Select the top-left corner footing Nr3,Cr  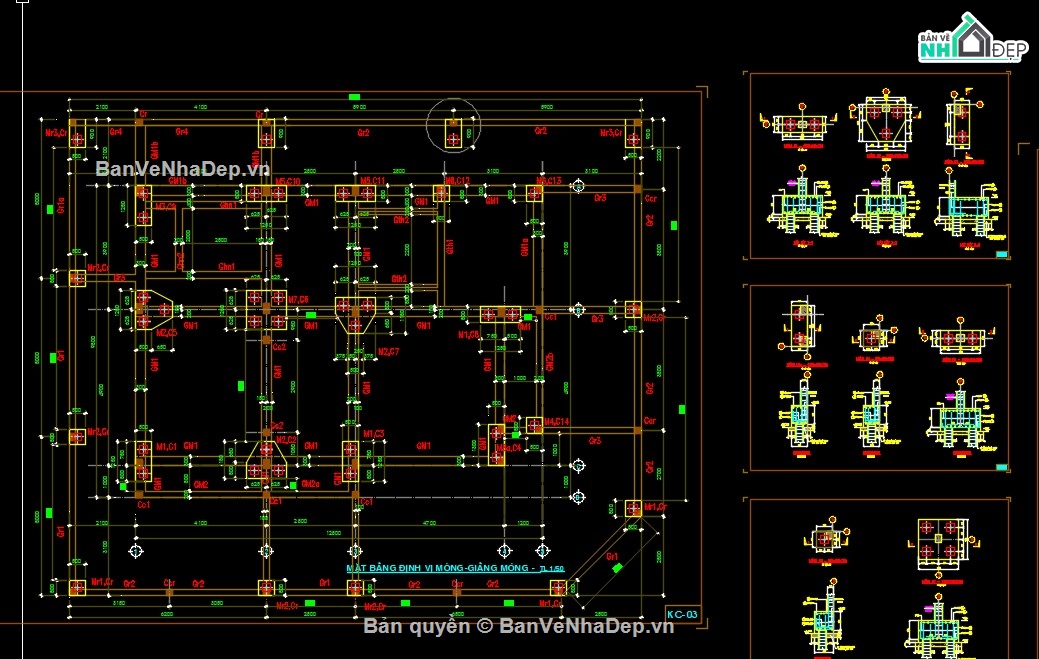(x=78, y=135)
